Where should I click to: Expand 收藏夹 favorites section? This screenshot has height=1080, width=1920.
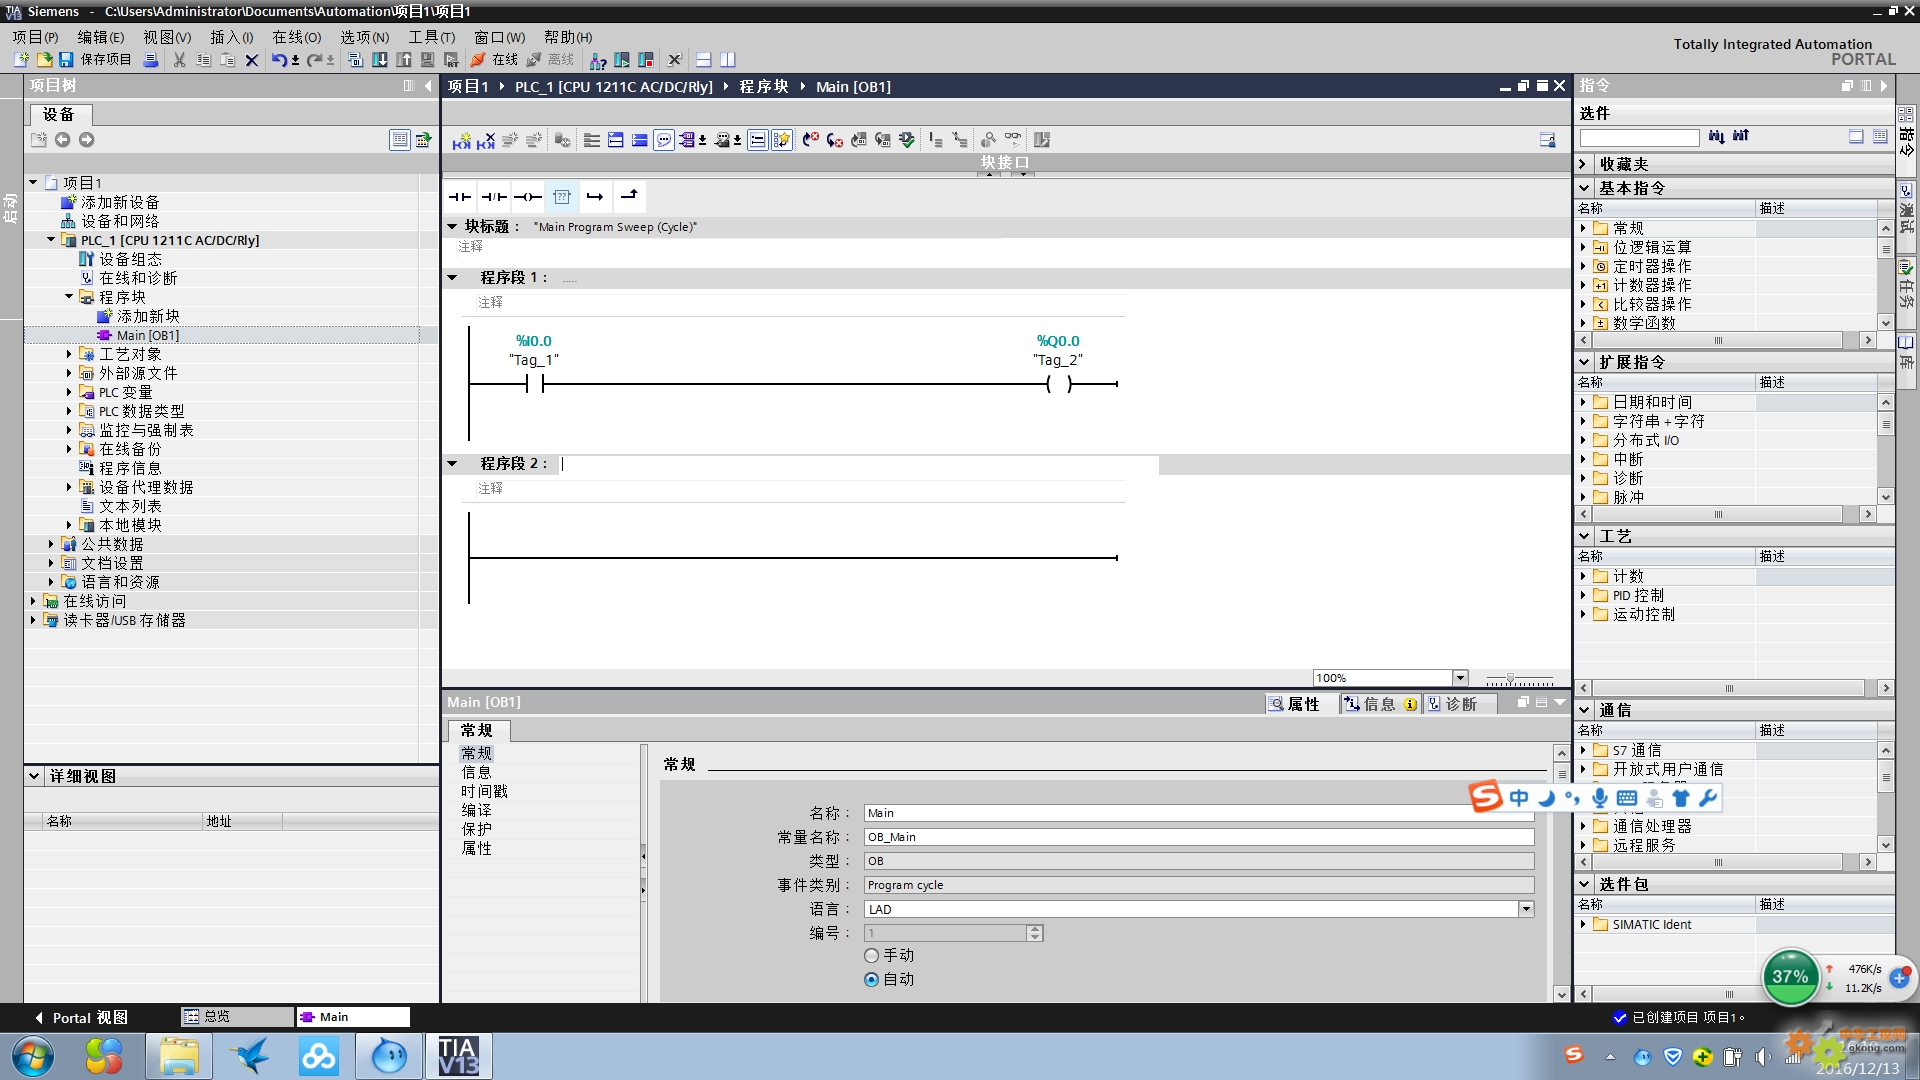point(1584,164)
